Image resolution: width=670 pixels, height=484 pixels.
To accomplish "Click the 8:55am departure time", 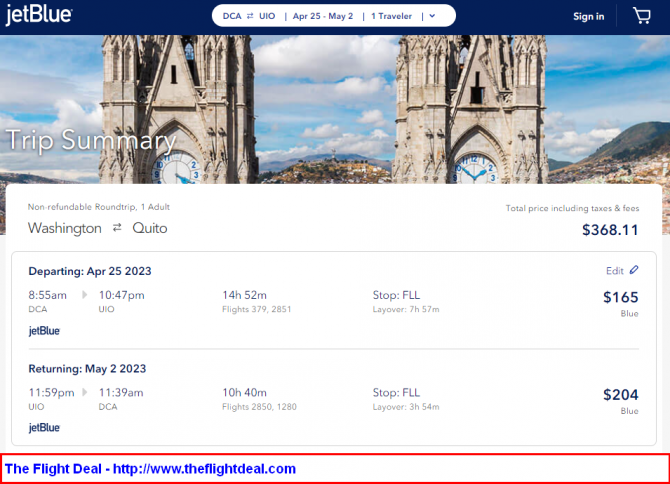I will click(47, 295).
